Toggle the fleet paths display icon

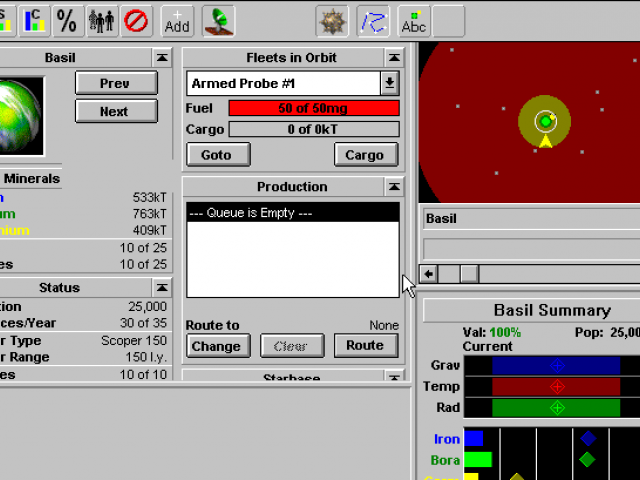pyautogui.click(x=373, y=21)
